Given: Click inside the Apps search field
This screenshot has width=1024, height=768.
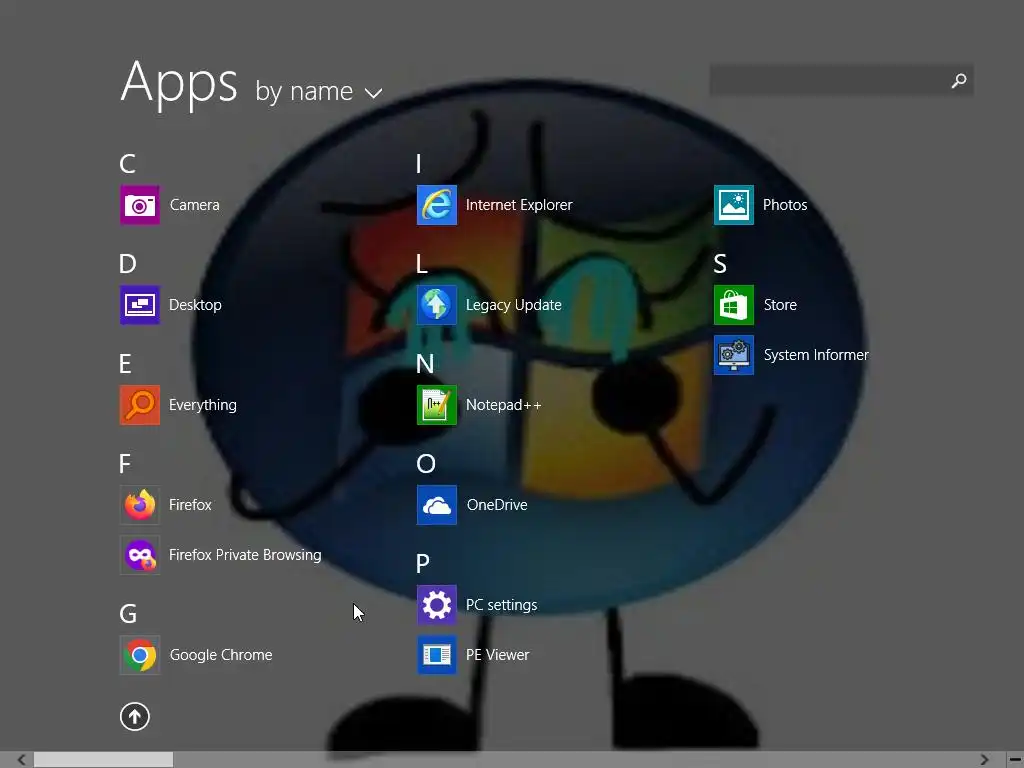Looking at the screenshot, I should (x=841, y=80).
